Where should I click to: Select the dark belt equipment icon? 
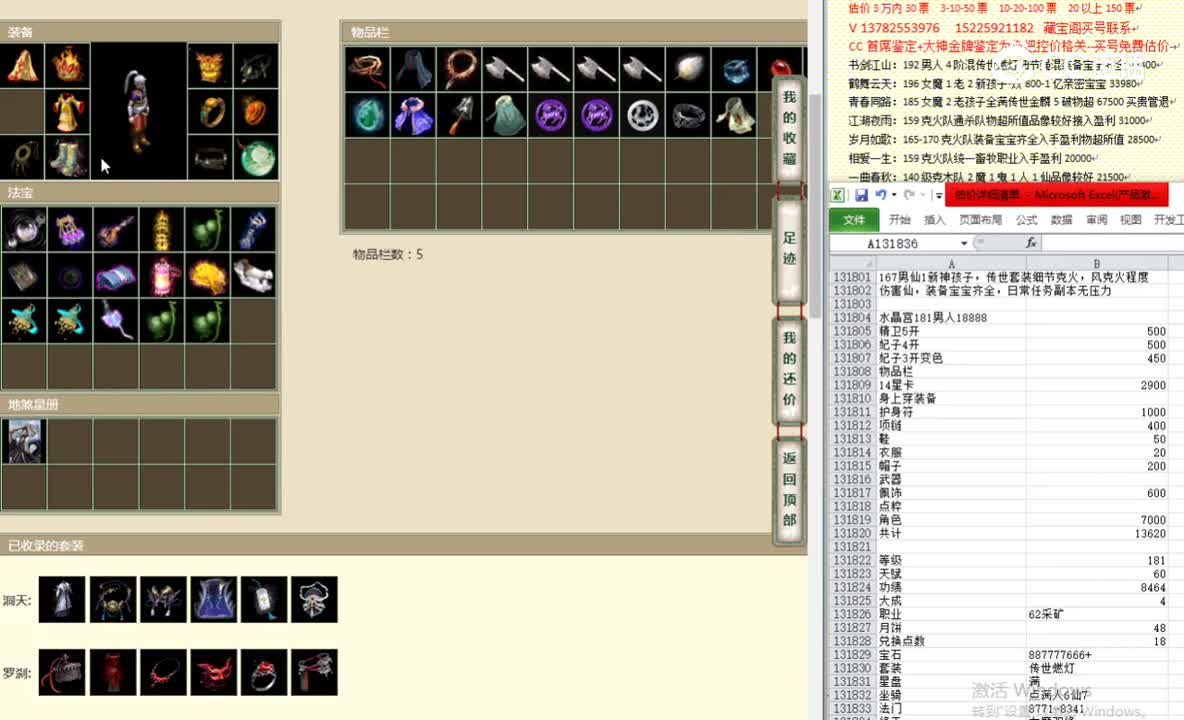(210, 158)
